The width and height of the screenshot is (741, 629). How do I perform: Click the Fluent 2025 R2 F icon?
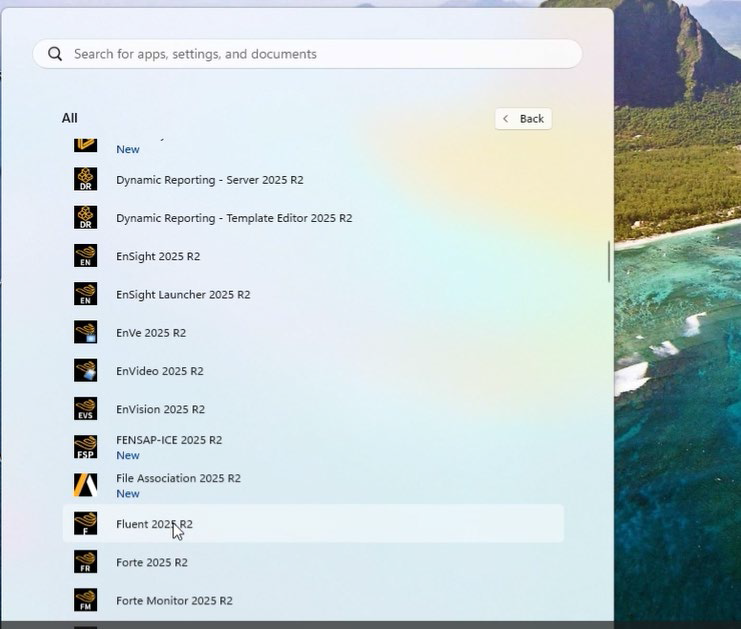pos(86,524)
